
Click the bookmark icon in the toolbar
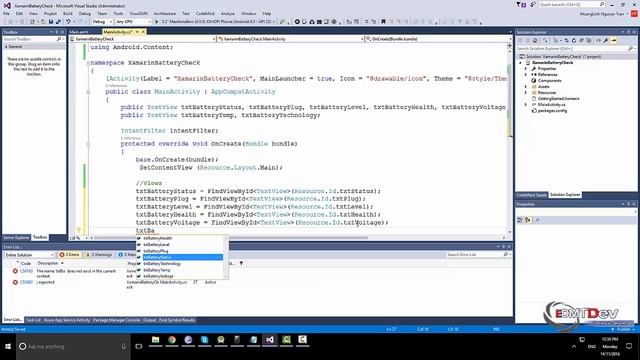click(x=383, y=22)
